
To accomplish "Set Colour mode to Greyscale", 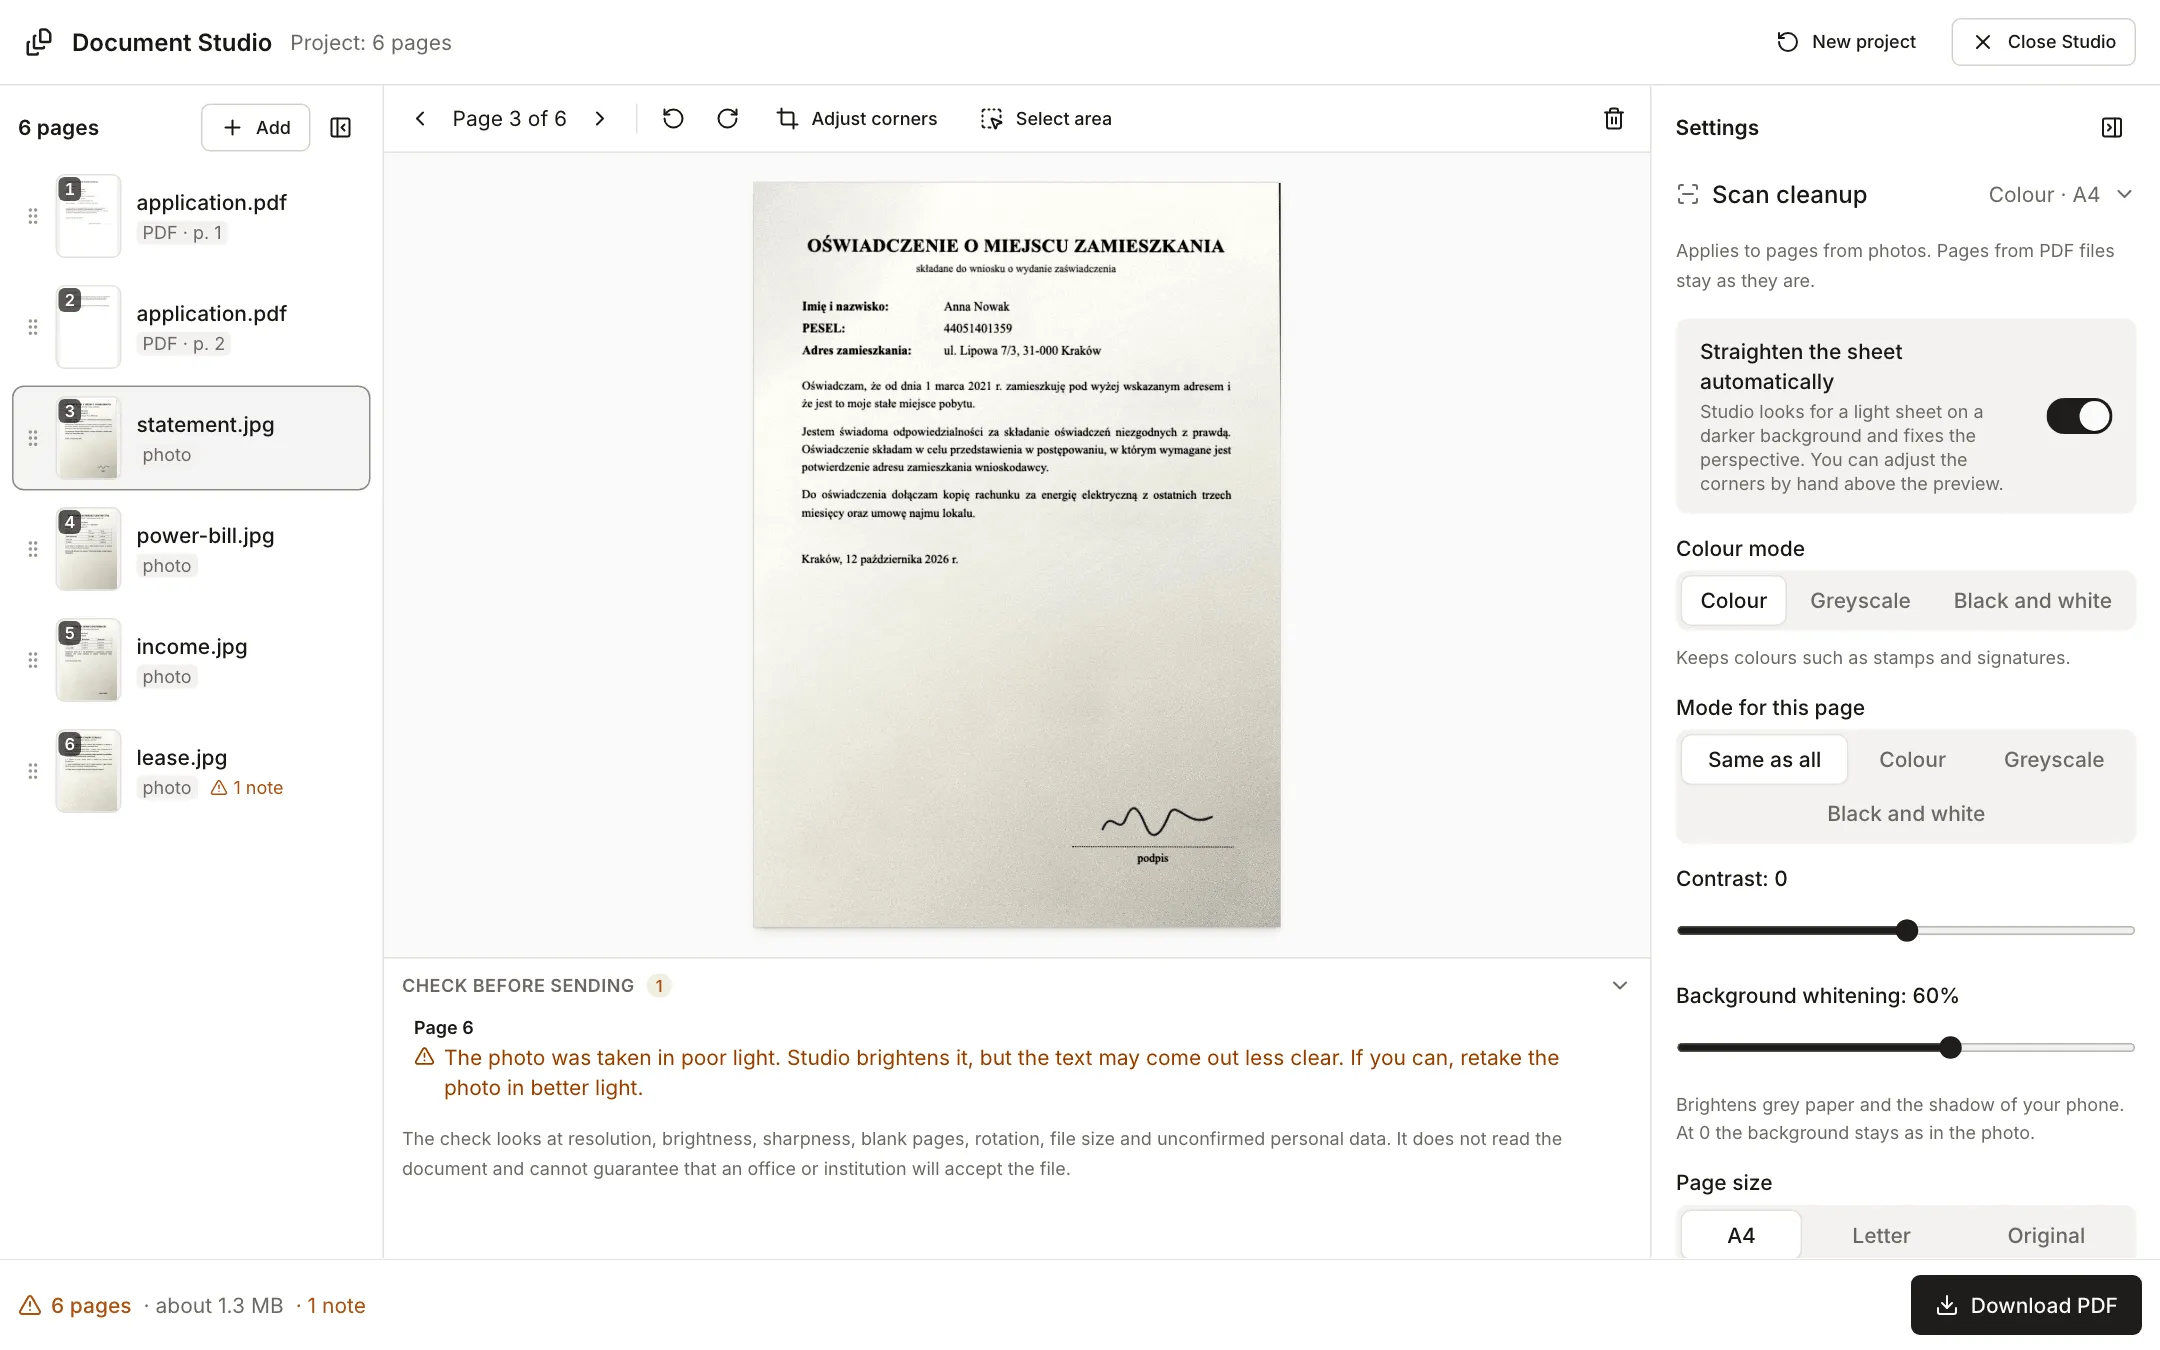I will click(1860, 601).
